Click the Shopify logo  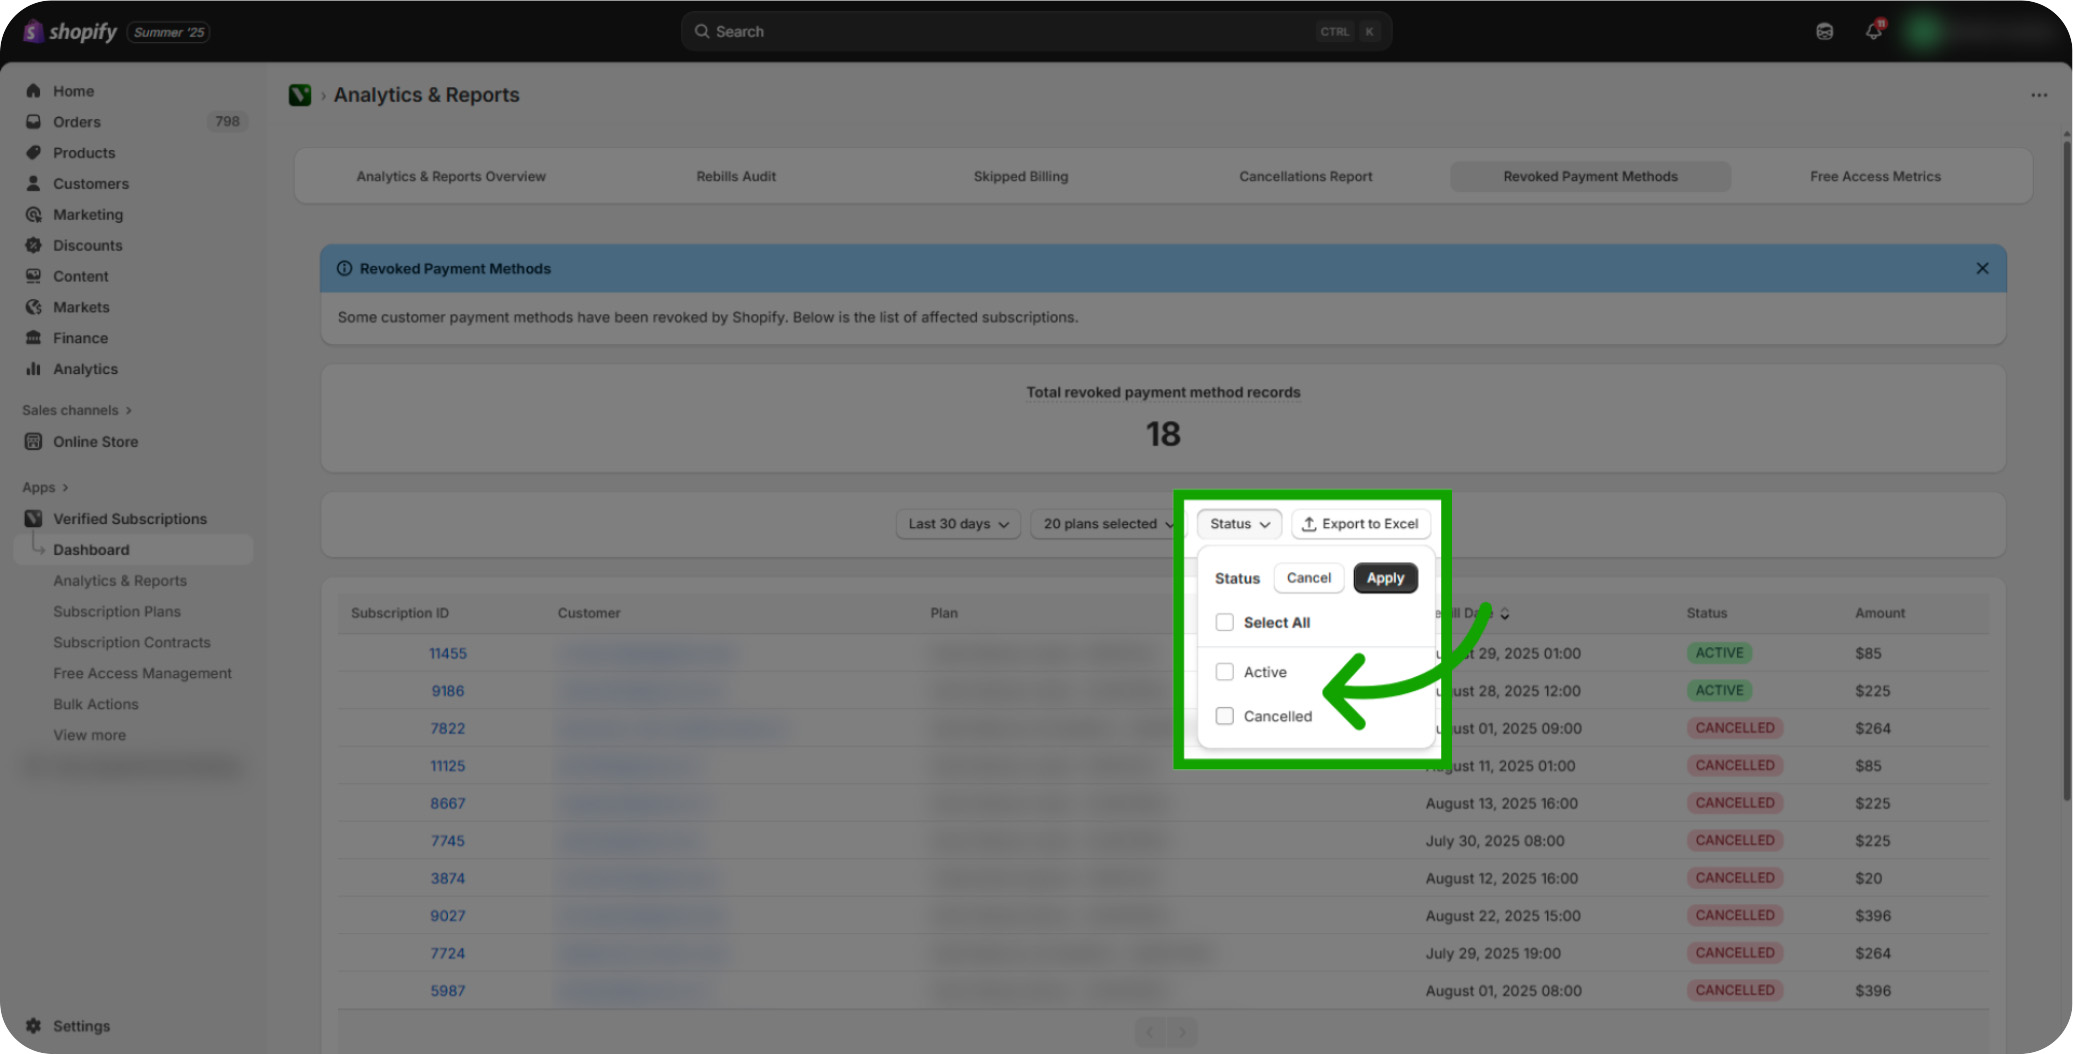[x=69, y=32]
